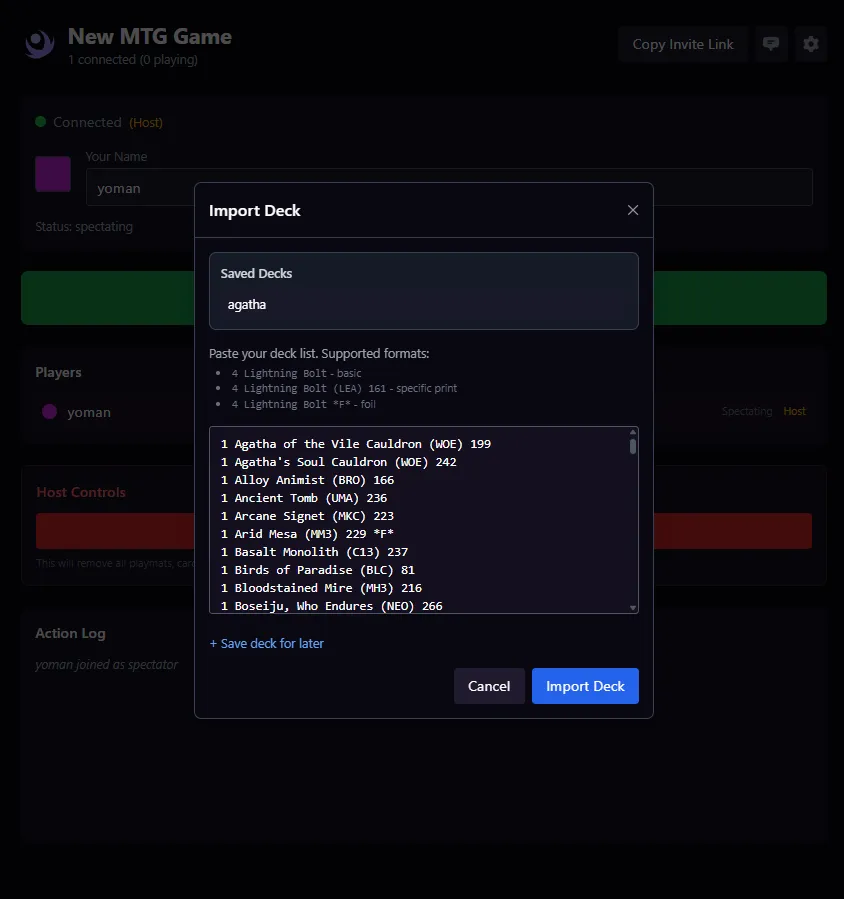Click line 'Agatha of the Vile Cauldron (WOE) 199'

355,444
